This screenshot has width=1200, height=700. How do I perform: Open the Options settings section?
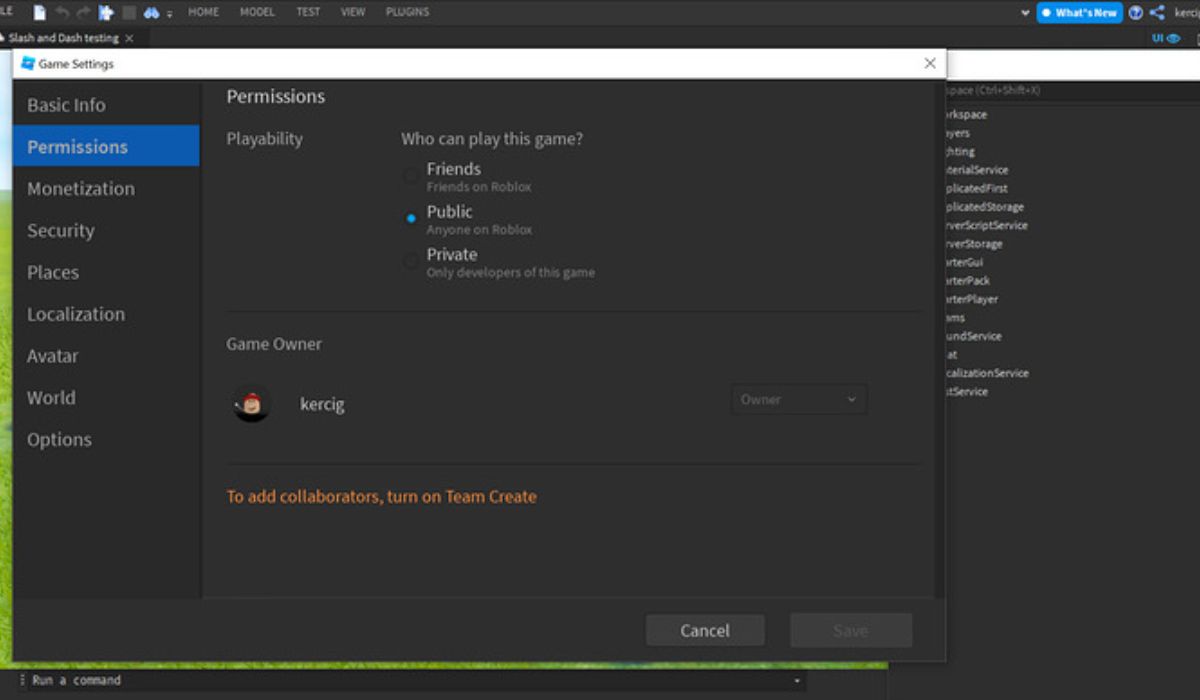(x=106, y=440)
